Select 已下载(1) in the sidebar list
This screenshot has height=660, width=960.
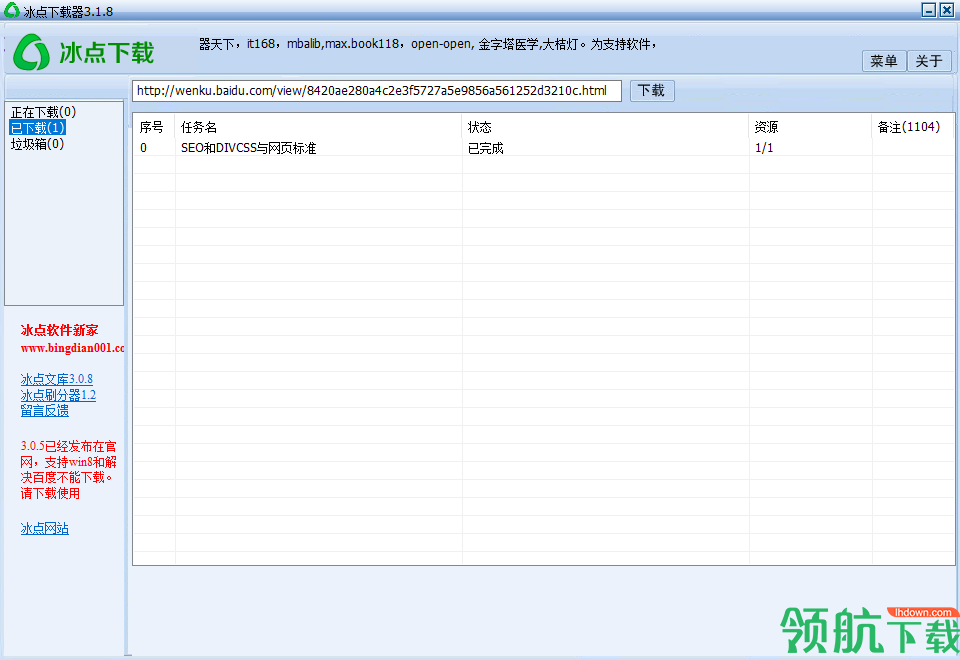tap(37, 128)
